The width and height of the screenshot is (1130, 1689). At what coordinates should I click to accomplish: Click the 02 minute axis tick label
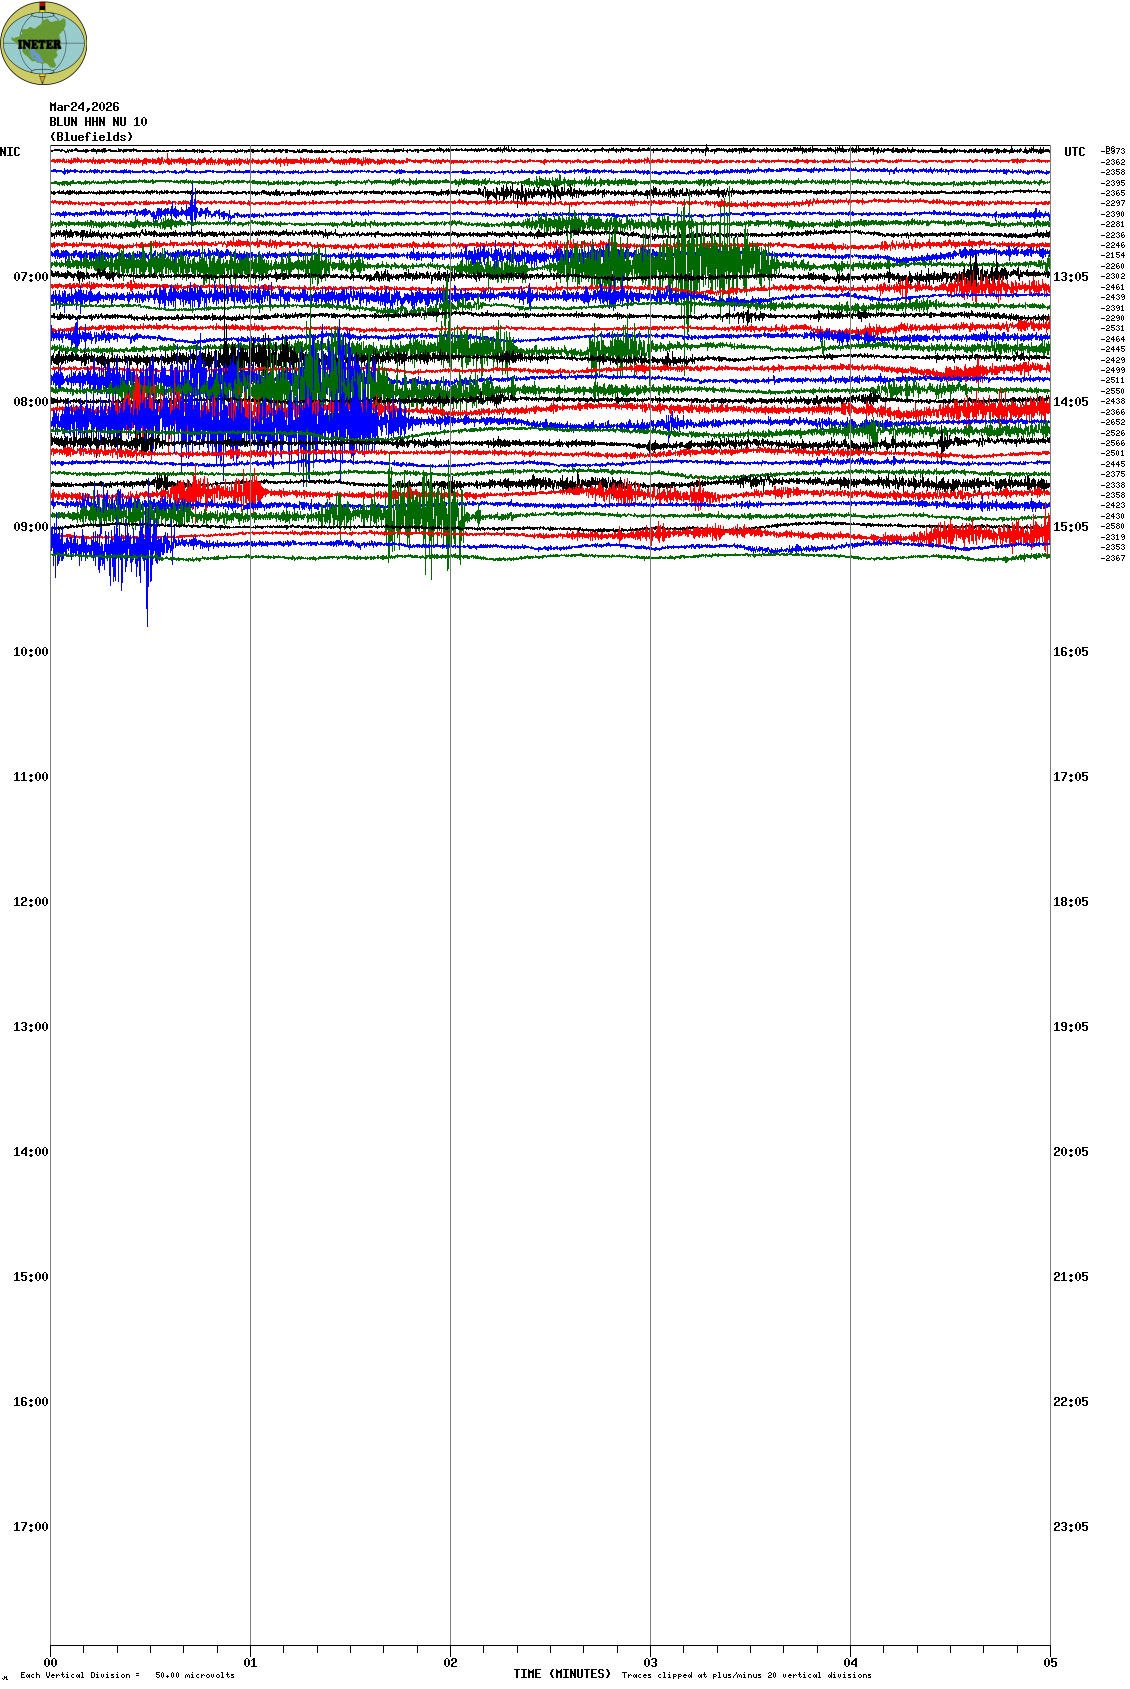450,1663
